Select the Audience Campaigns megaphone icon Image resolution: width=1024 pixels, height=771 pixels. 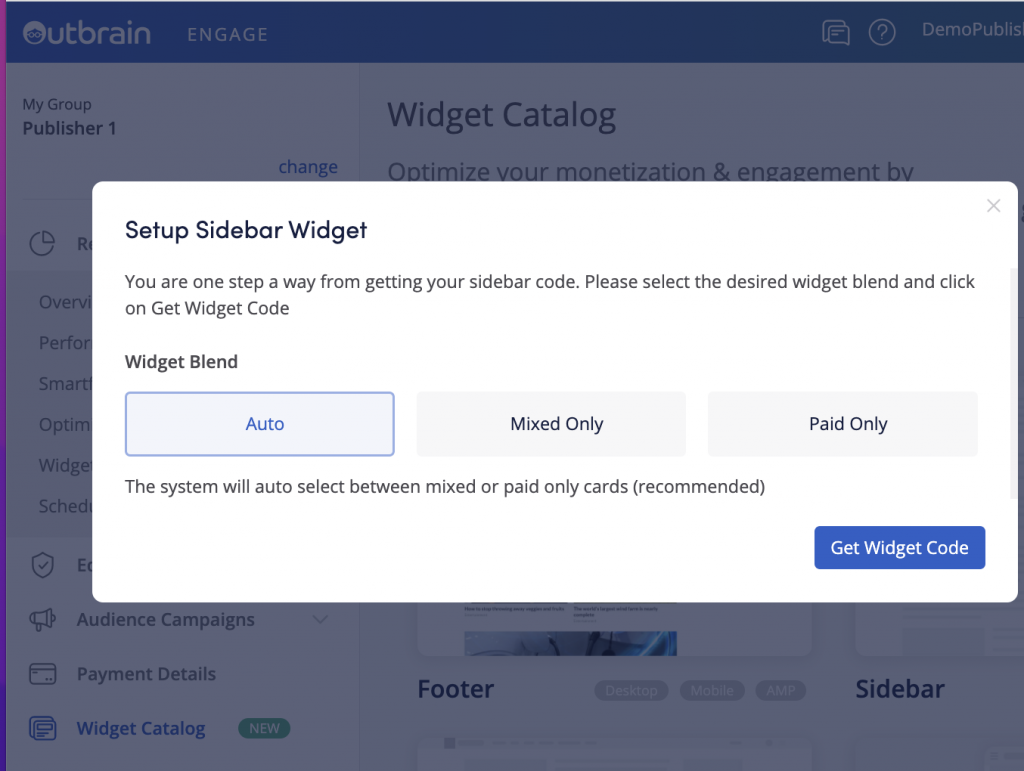coord(42,619)
